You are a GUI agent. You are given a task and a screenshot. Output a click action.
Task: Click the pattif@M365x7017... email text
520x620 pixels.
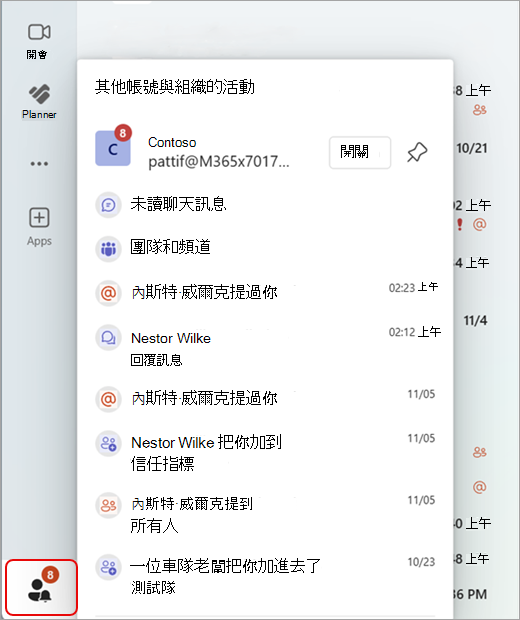click(219, 162)
